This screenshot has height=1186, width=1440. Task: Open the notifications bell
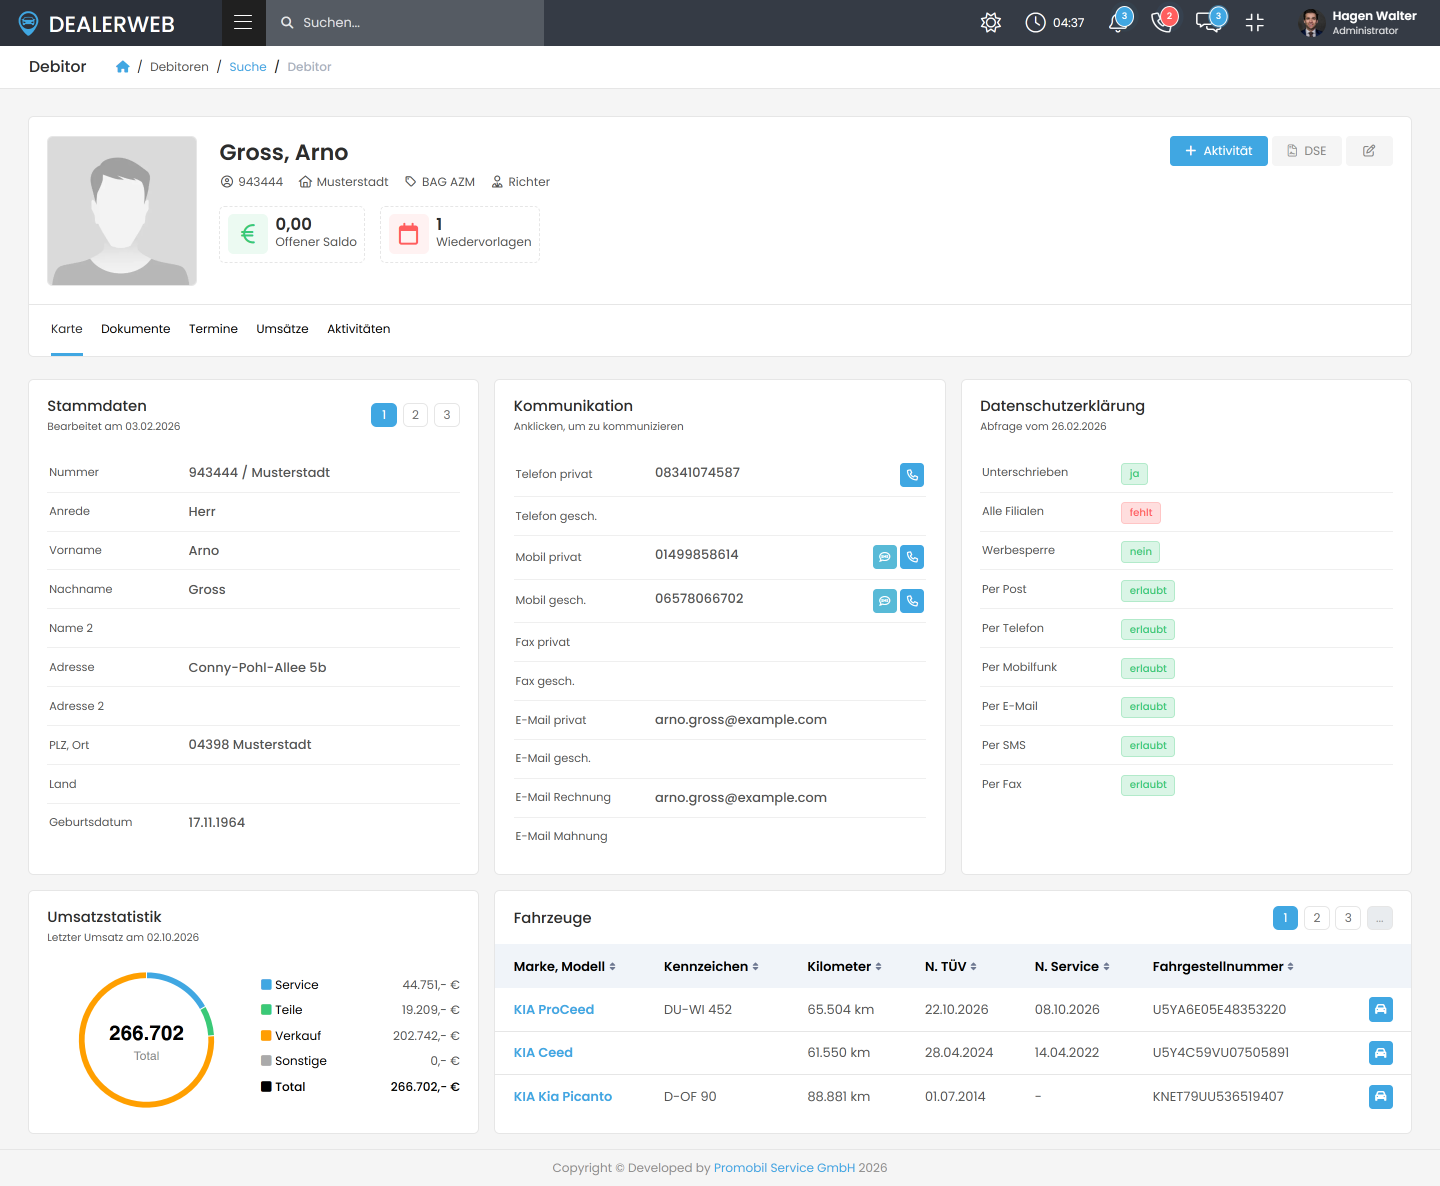tap(1119, 22)
